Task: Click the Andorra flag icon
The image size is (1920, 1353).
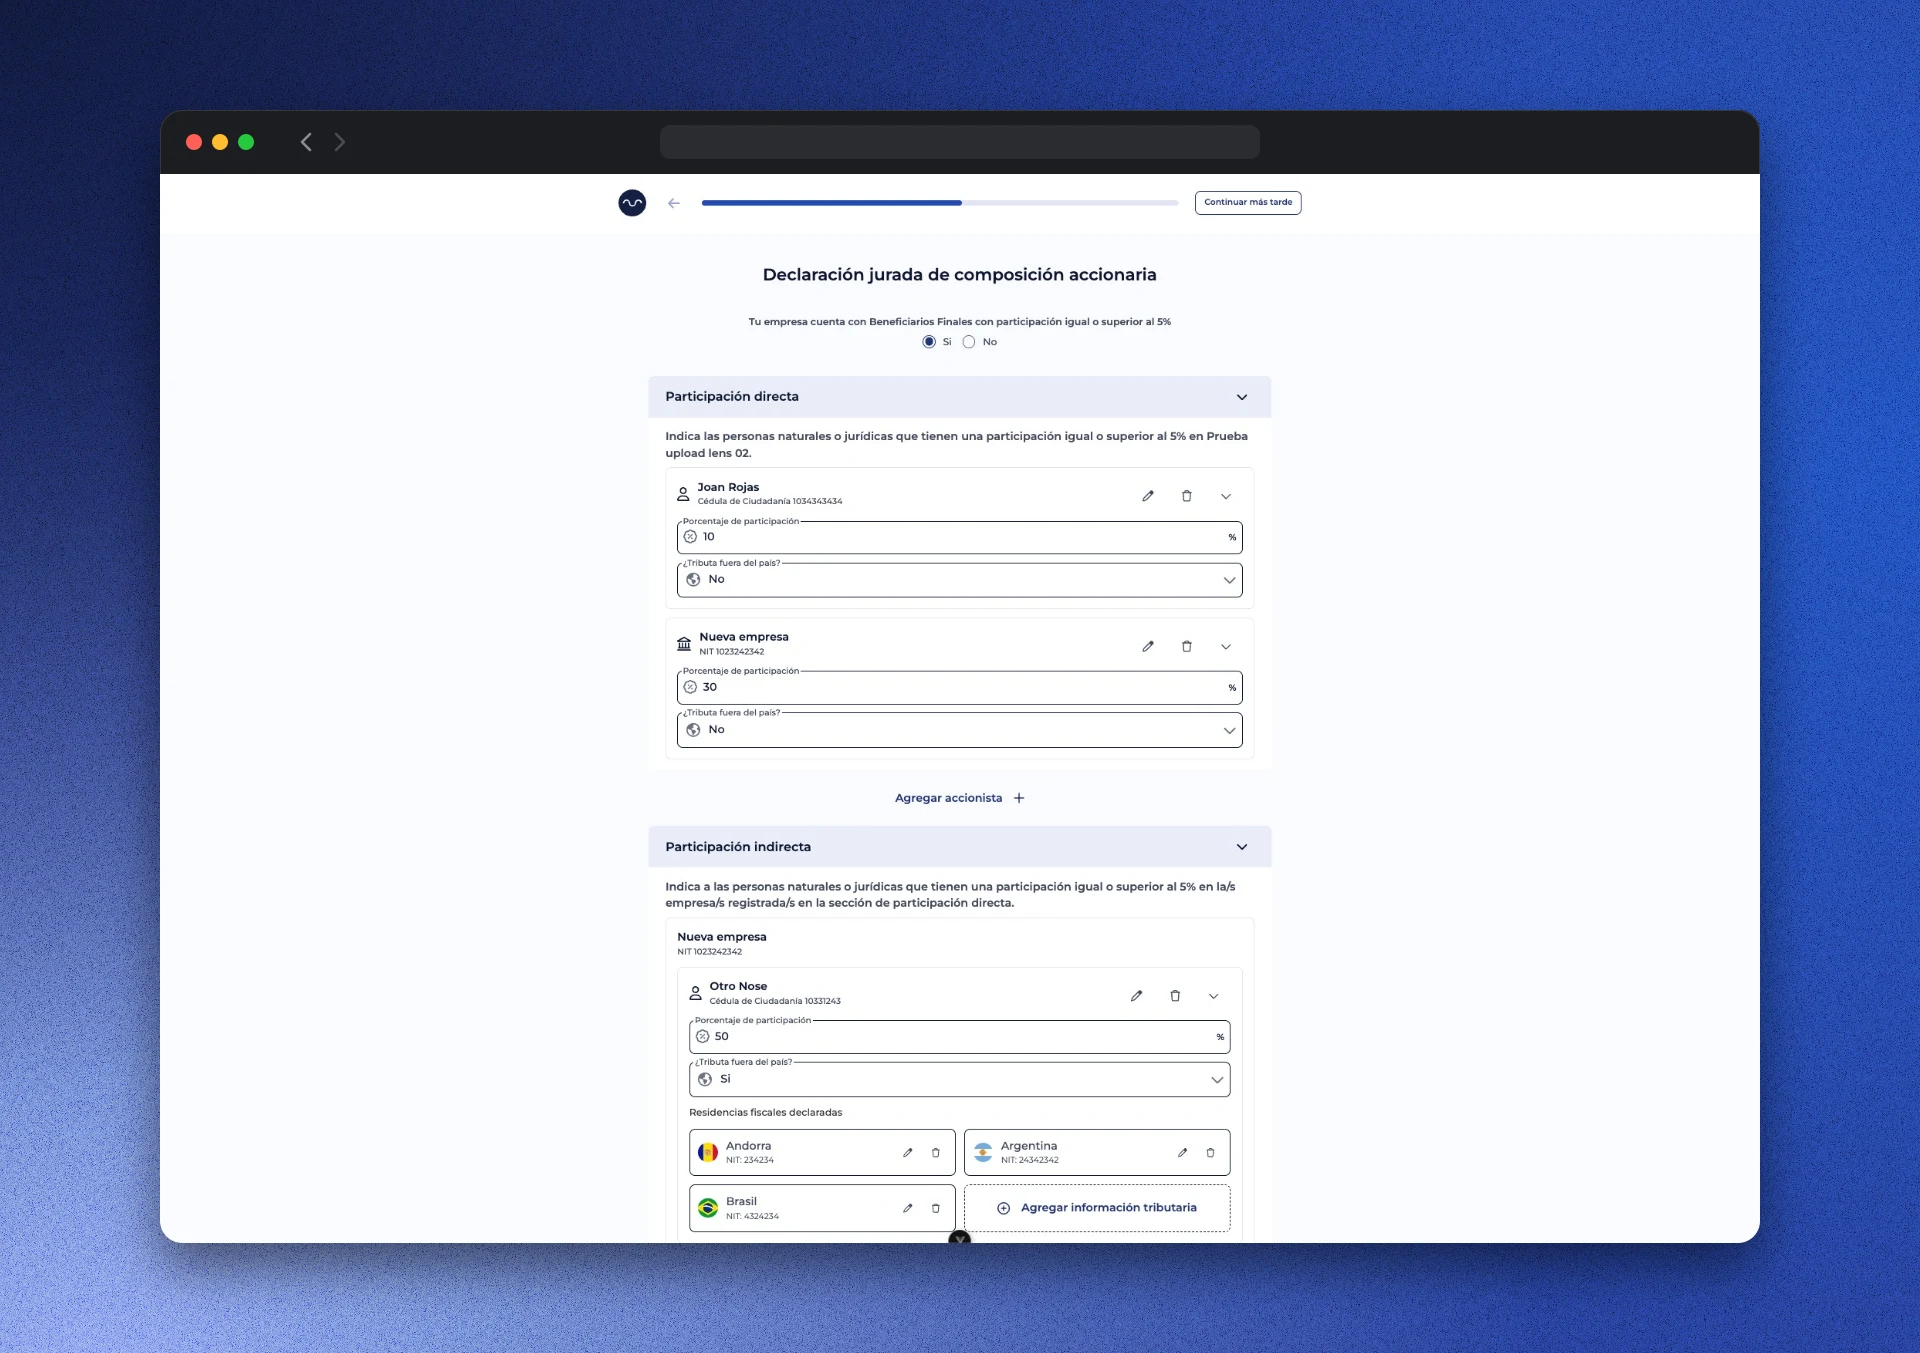Action: pos(708,1153)
